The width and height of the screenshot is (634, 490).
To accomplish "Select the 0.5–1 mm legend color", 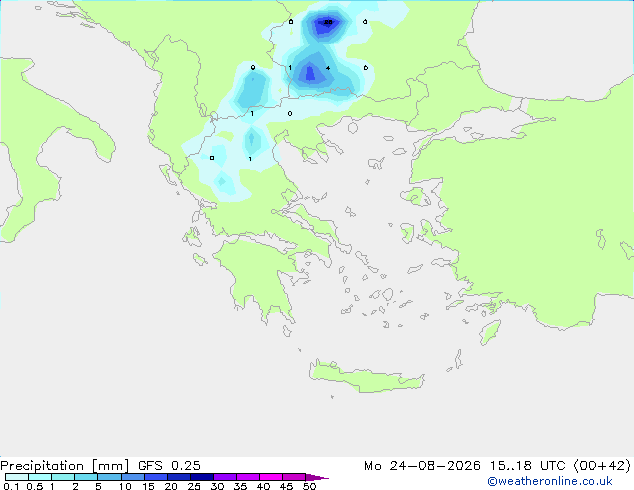I will [x=40, y=477].
